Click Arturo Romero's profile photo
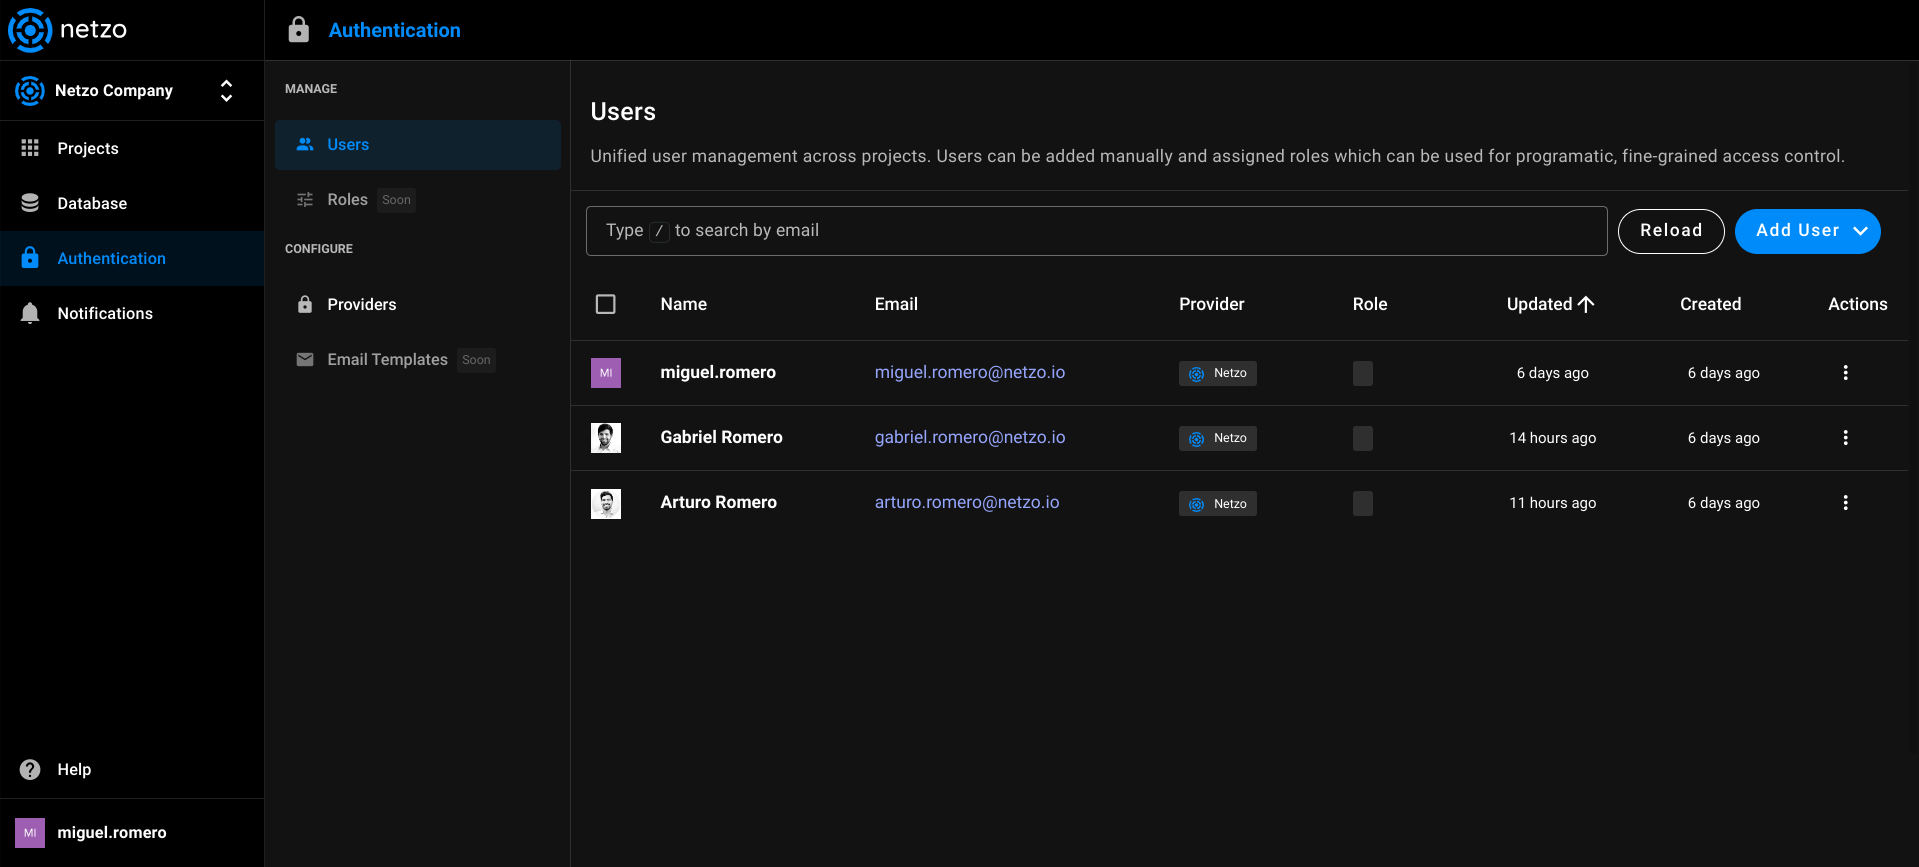The height and width of the screenshot is (867, 1919). click(x=606, y=503)
